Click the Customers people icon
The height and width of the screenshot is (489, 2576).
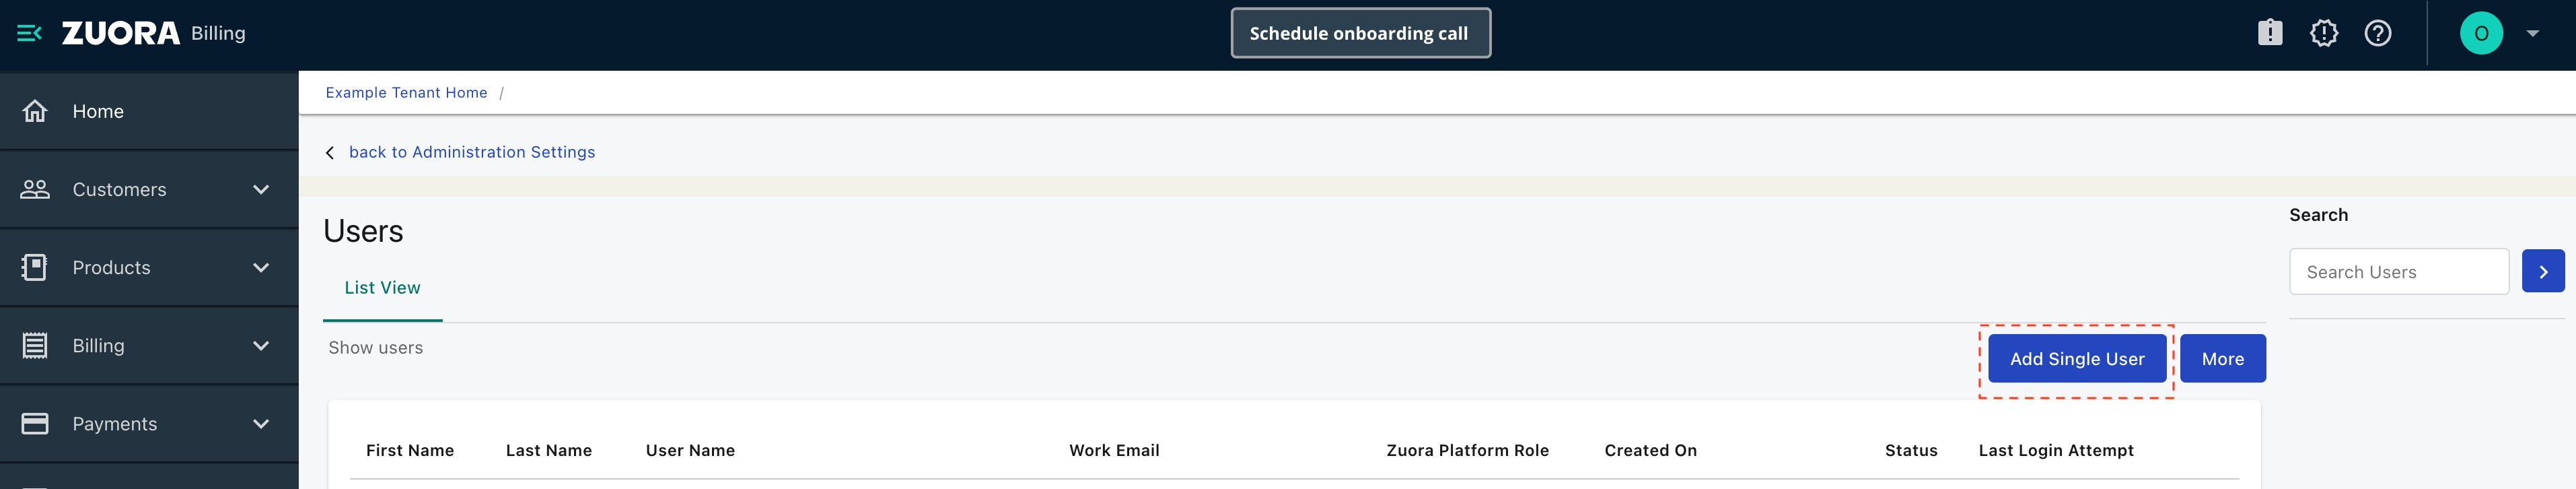[35, 189]
